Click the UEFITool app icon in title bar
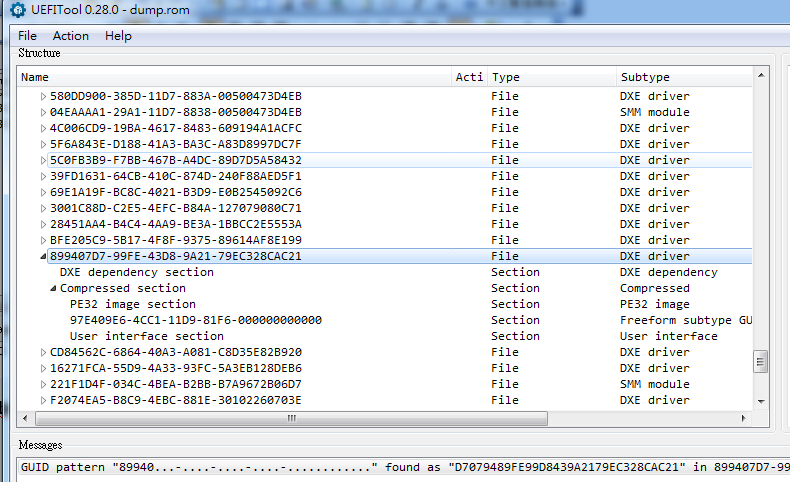Screen dimensions: 790x482 pyautogui.click(x=18, y=9)
